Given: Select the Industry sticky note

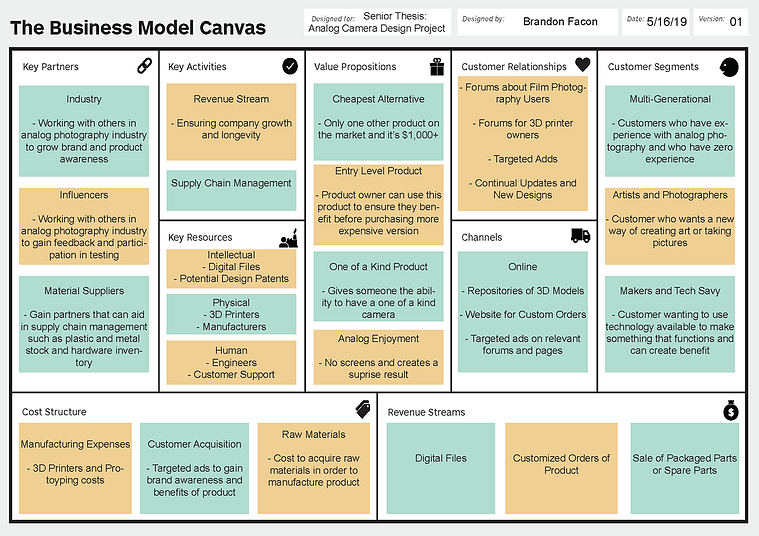Looking at the screenshot, I should point(84,131).
